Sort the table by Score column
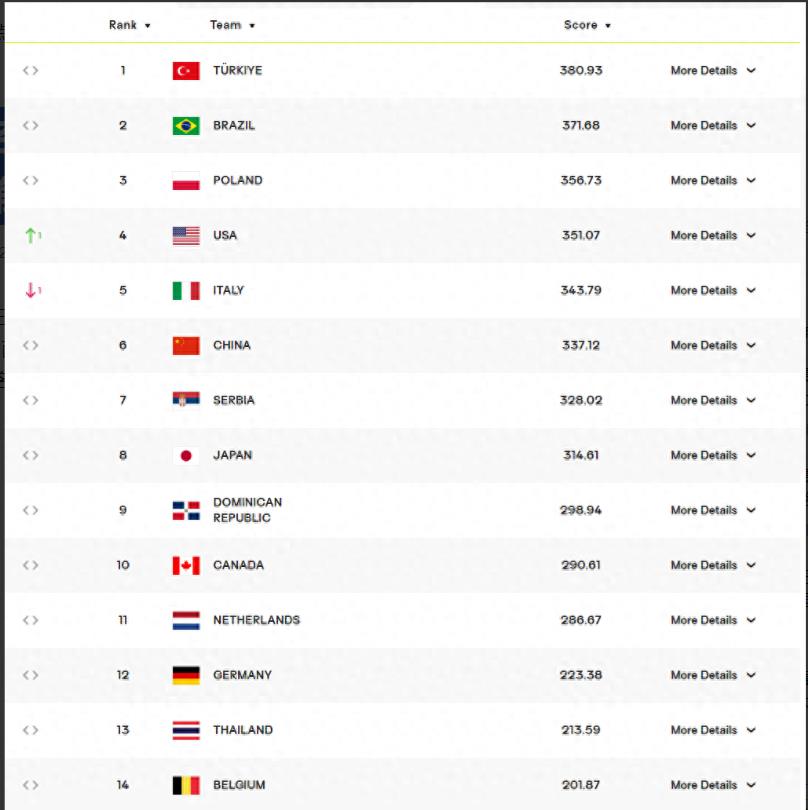Viewport: 808px width, 810px height. point(587,25)
